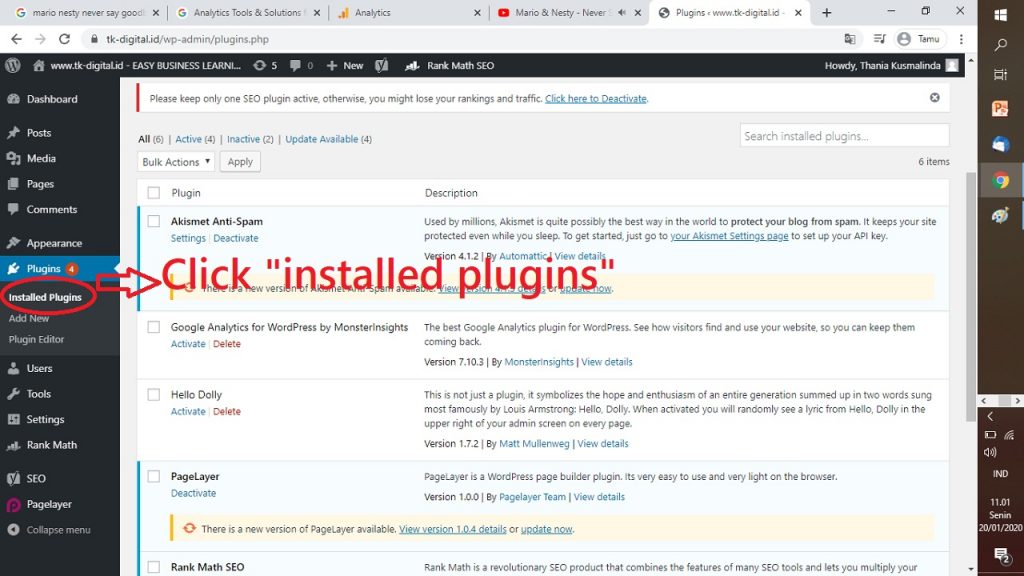The image size is (1024, 576).
Task: Open PowerPoint from Windows taskbar
Action: (1000, 109)
